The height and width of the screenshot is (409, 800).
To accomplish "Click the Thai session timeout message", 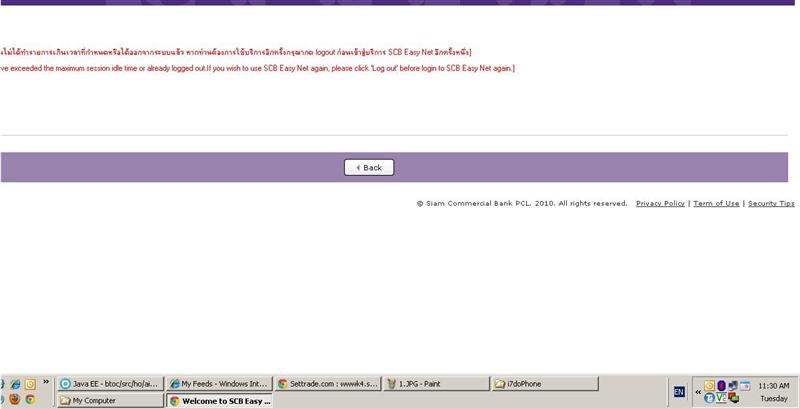I will [x=236, y=52].
